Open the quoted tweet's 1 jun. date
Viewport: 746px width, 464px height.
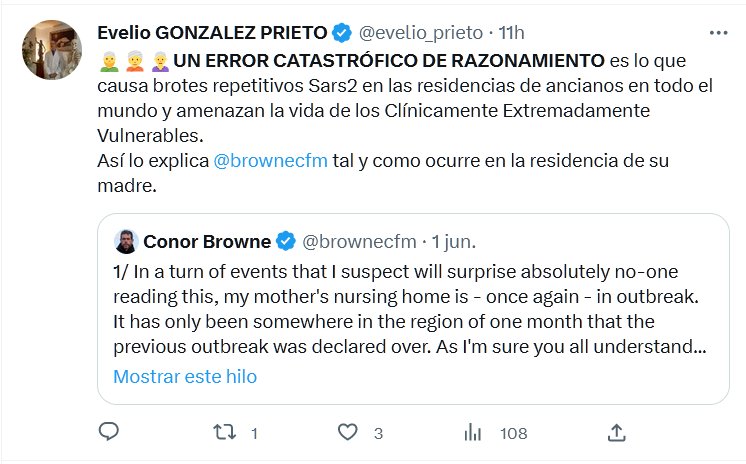[x=453, y=242]
